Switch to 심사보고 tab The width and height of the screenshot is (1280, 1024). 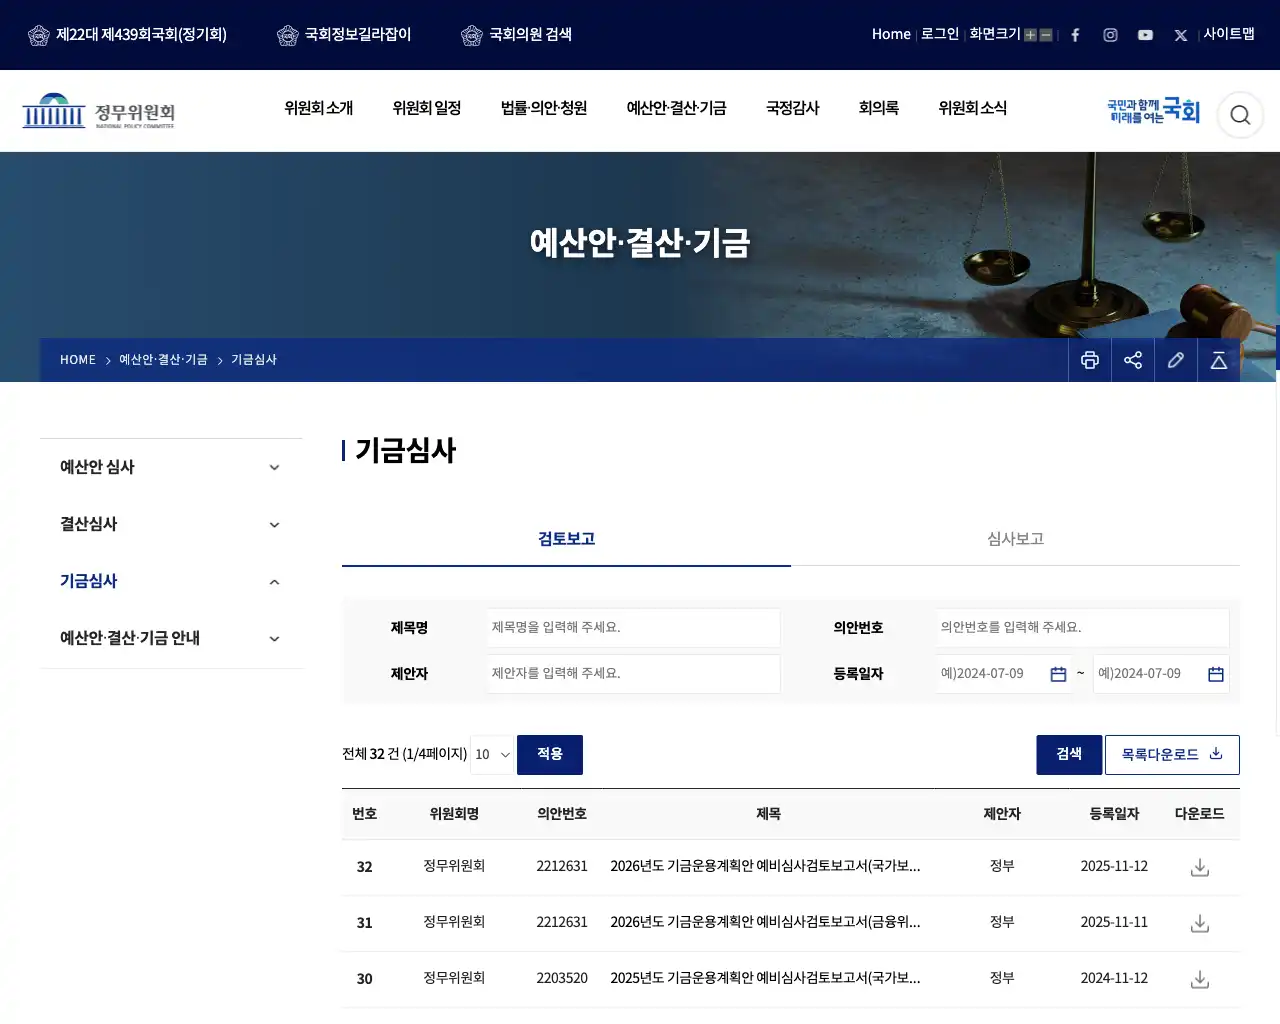[x=1015, y=539]
